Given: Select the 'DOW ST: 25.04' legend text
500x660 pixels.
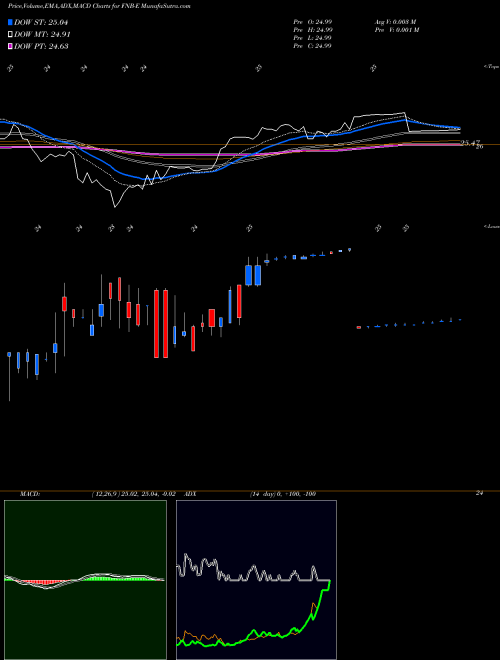Looking at the screenshot, I should [x=41, y=22].
